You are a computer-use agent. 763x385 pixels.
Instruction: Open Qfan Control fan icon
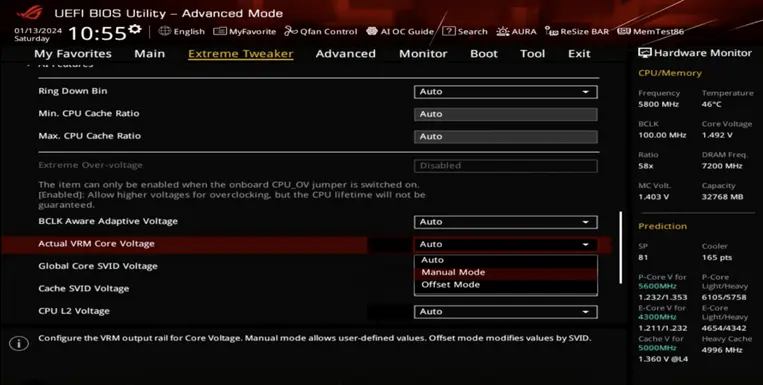click(291, 31)
